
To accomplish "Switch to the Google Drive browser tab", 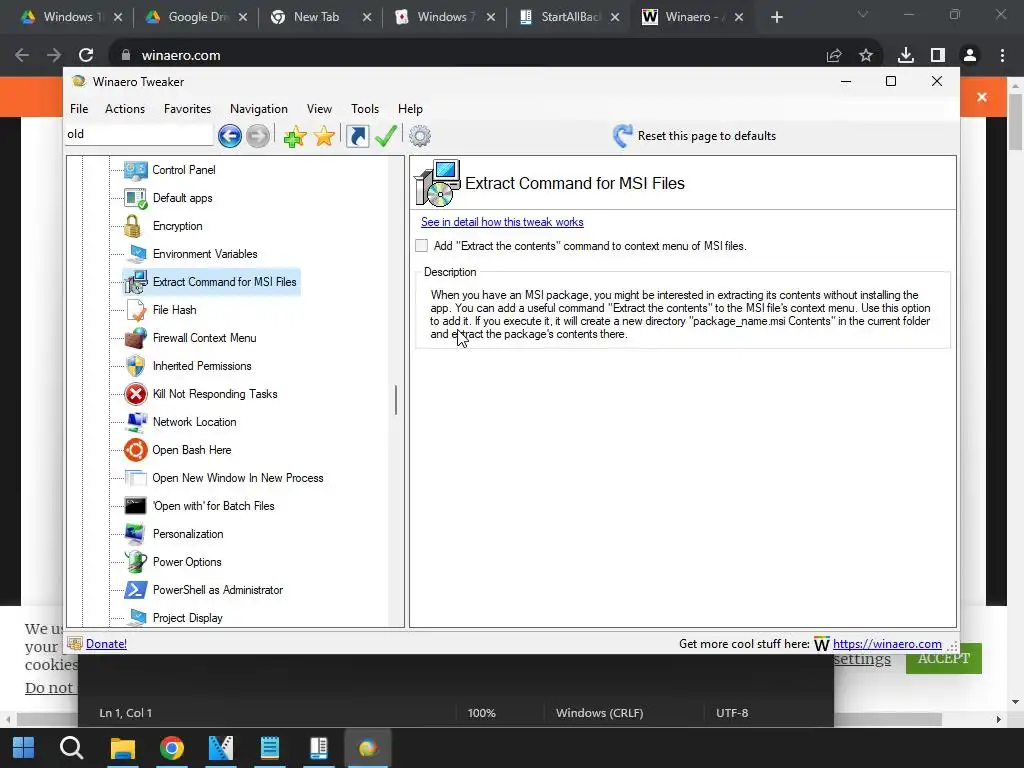I will (x=197, y=17).
